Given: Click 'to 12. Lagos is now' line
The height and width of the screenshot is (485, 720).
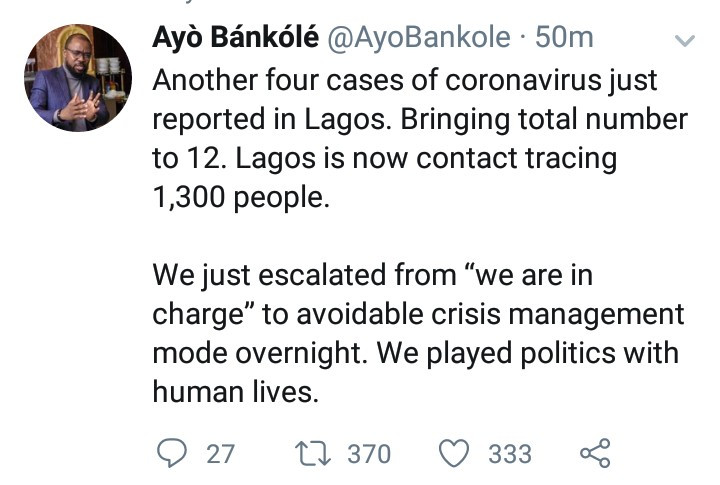Looking at the screenshot, I should pyautogui.click(x=385, y=159).
